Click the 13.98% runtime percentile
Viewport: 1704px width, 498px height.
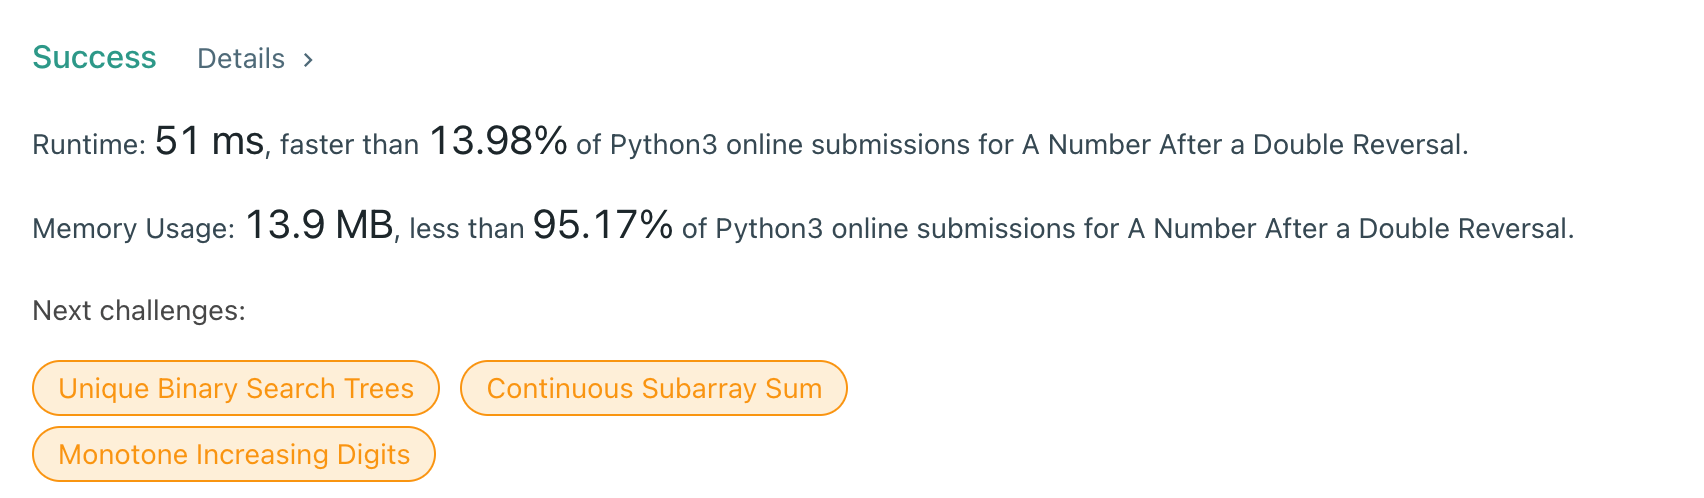[x=498, y=141]
